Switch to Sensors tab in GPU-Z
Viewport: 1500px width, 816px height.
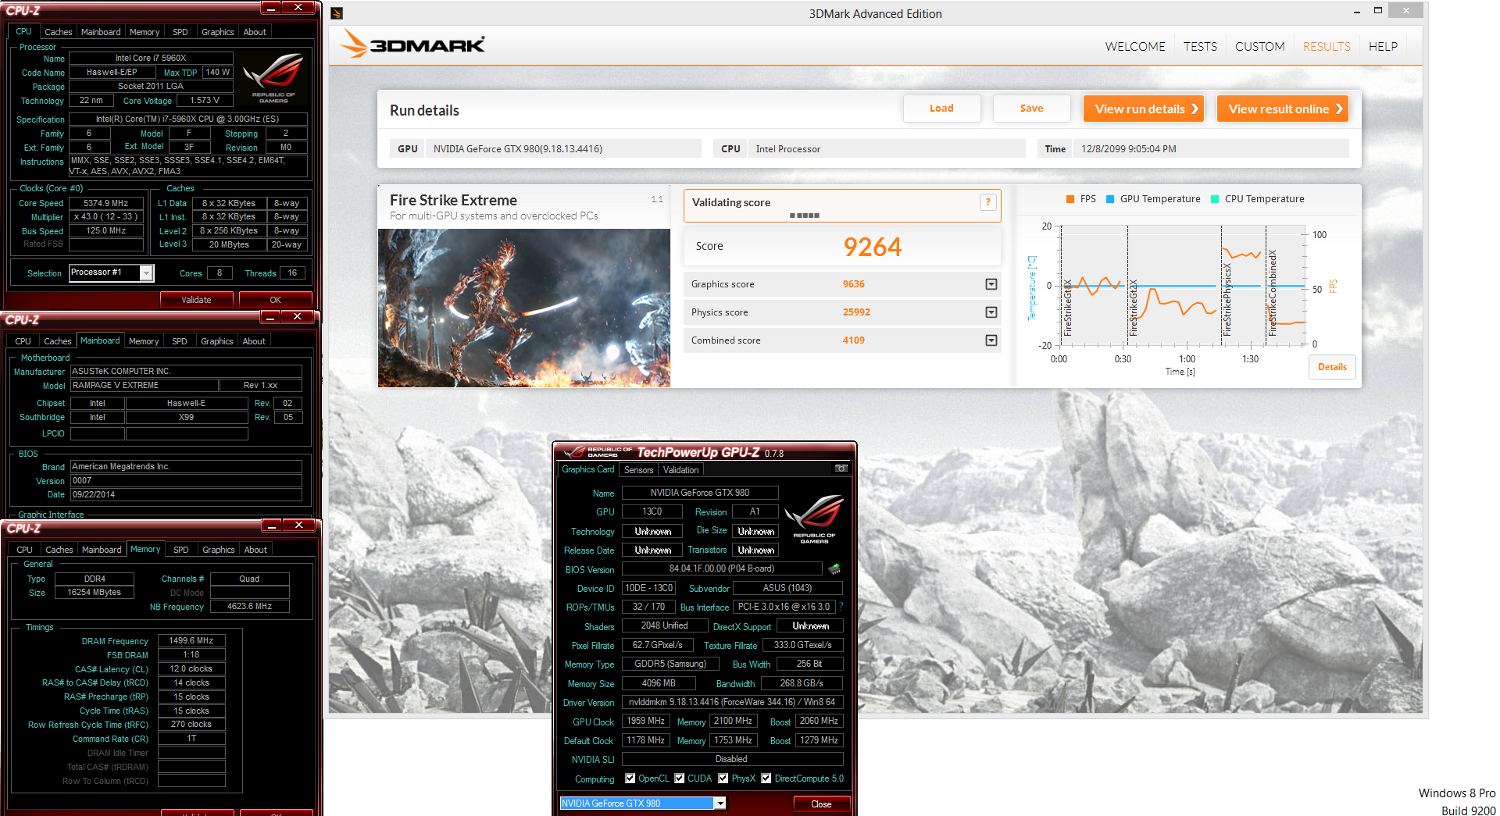click(639, 469)
